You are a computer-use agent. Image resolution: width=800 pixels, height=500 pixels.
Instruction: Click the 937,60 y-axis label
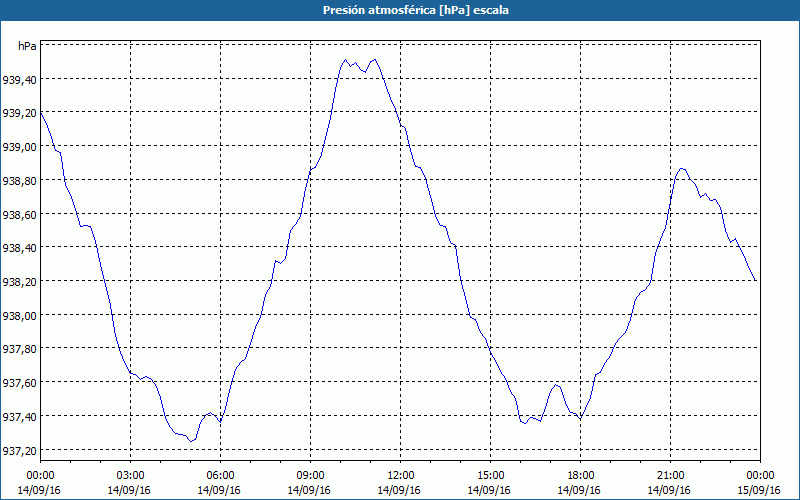point(19,383)
